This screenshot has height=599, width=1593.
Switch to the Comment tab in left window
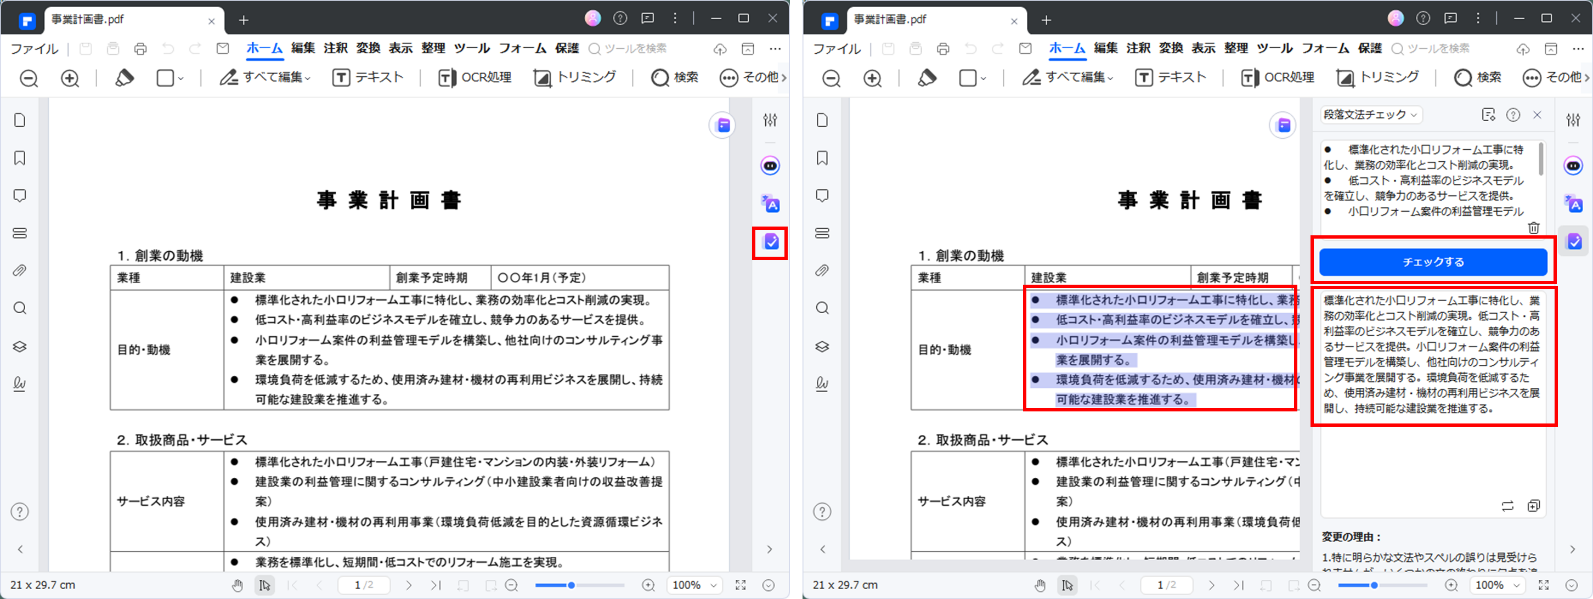(x=336, y=48)
